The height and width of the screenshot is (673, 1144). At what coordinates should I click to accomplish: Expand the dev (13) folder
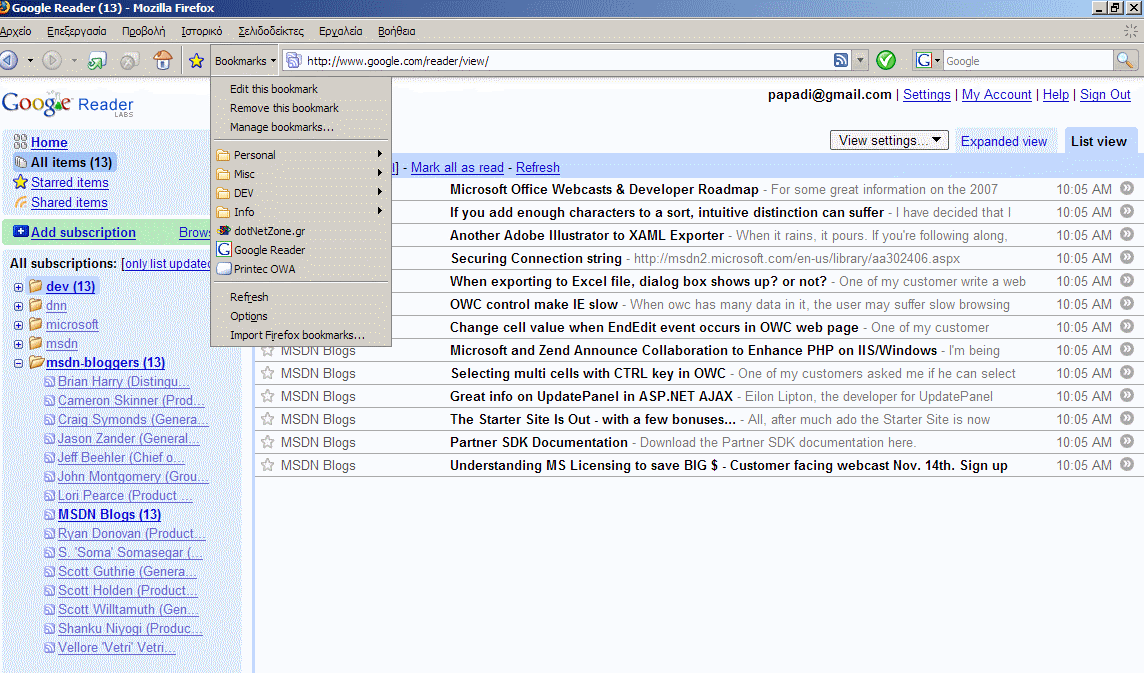coord(18,287)
